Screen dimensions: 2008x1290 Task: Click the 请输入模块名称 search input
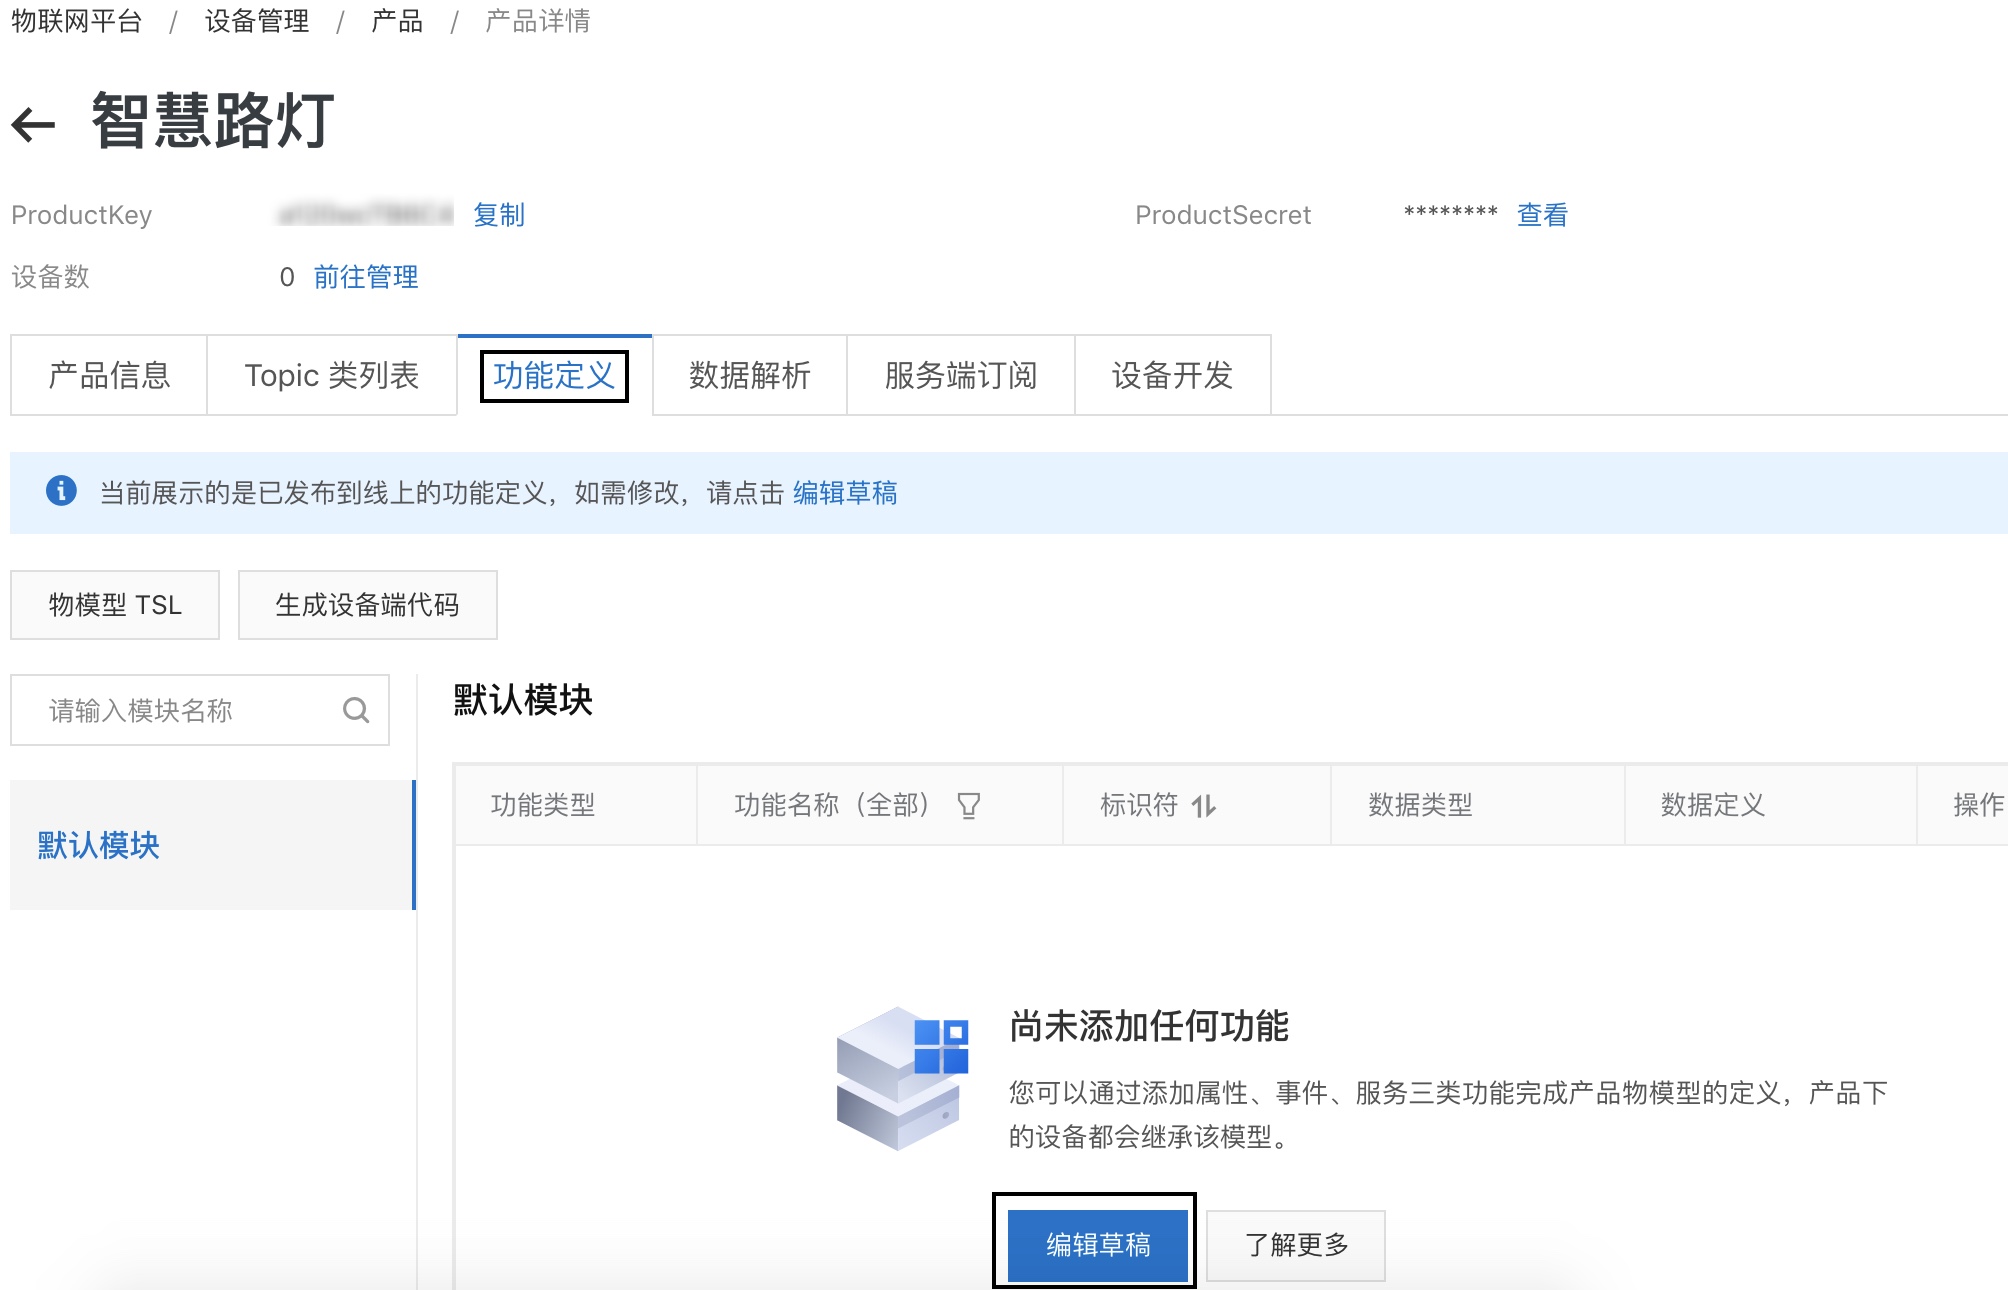pos(170,710)
